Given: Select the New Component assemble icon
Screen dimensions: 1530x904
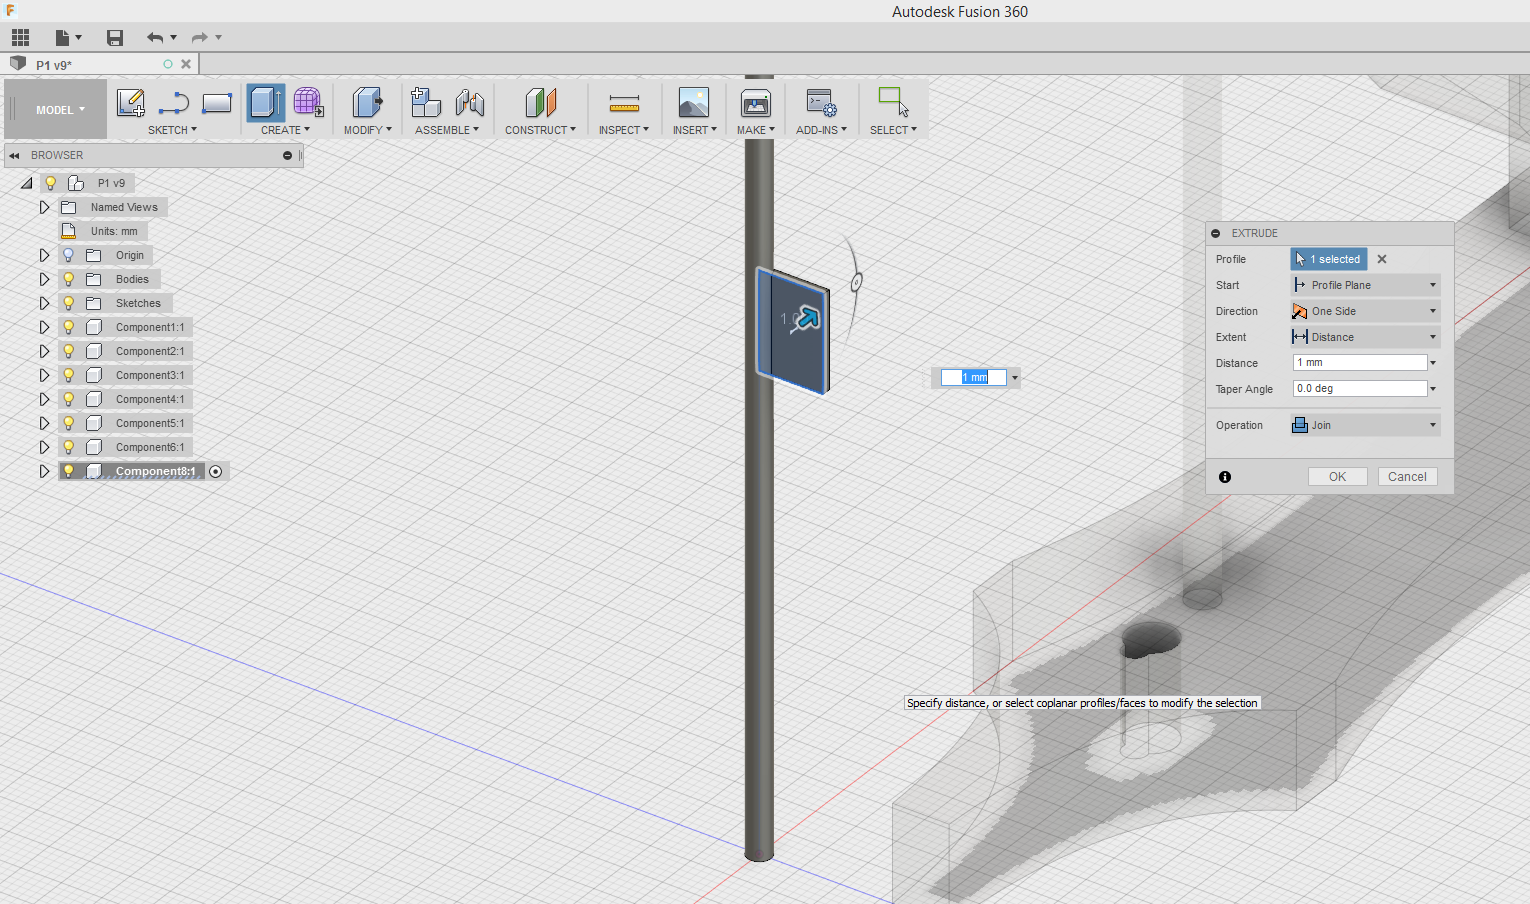Looking at the screenshot, I should [x=426, y=103].
